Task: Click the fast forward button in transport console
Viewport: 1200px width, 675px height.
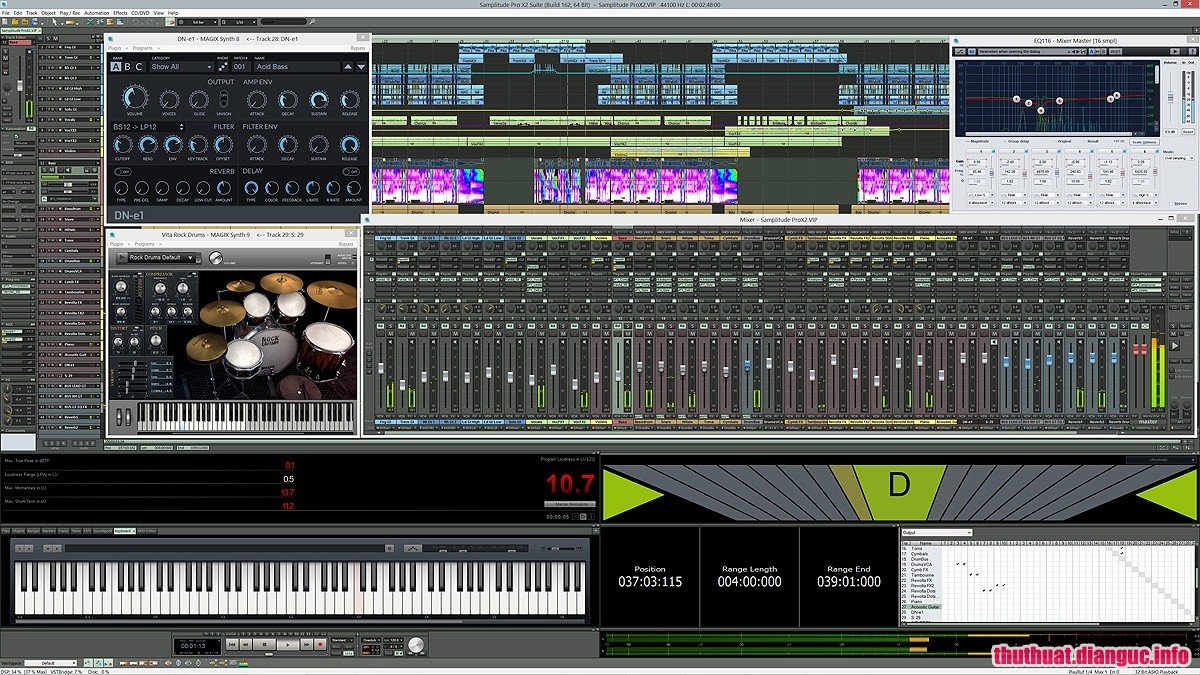Action: pos(307,645)
